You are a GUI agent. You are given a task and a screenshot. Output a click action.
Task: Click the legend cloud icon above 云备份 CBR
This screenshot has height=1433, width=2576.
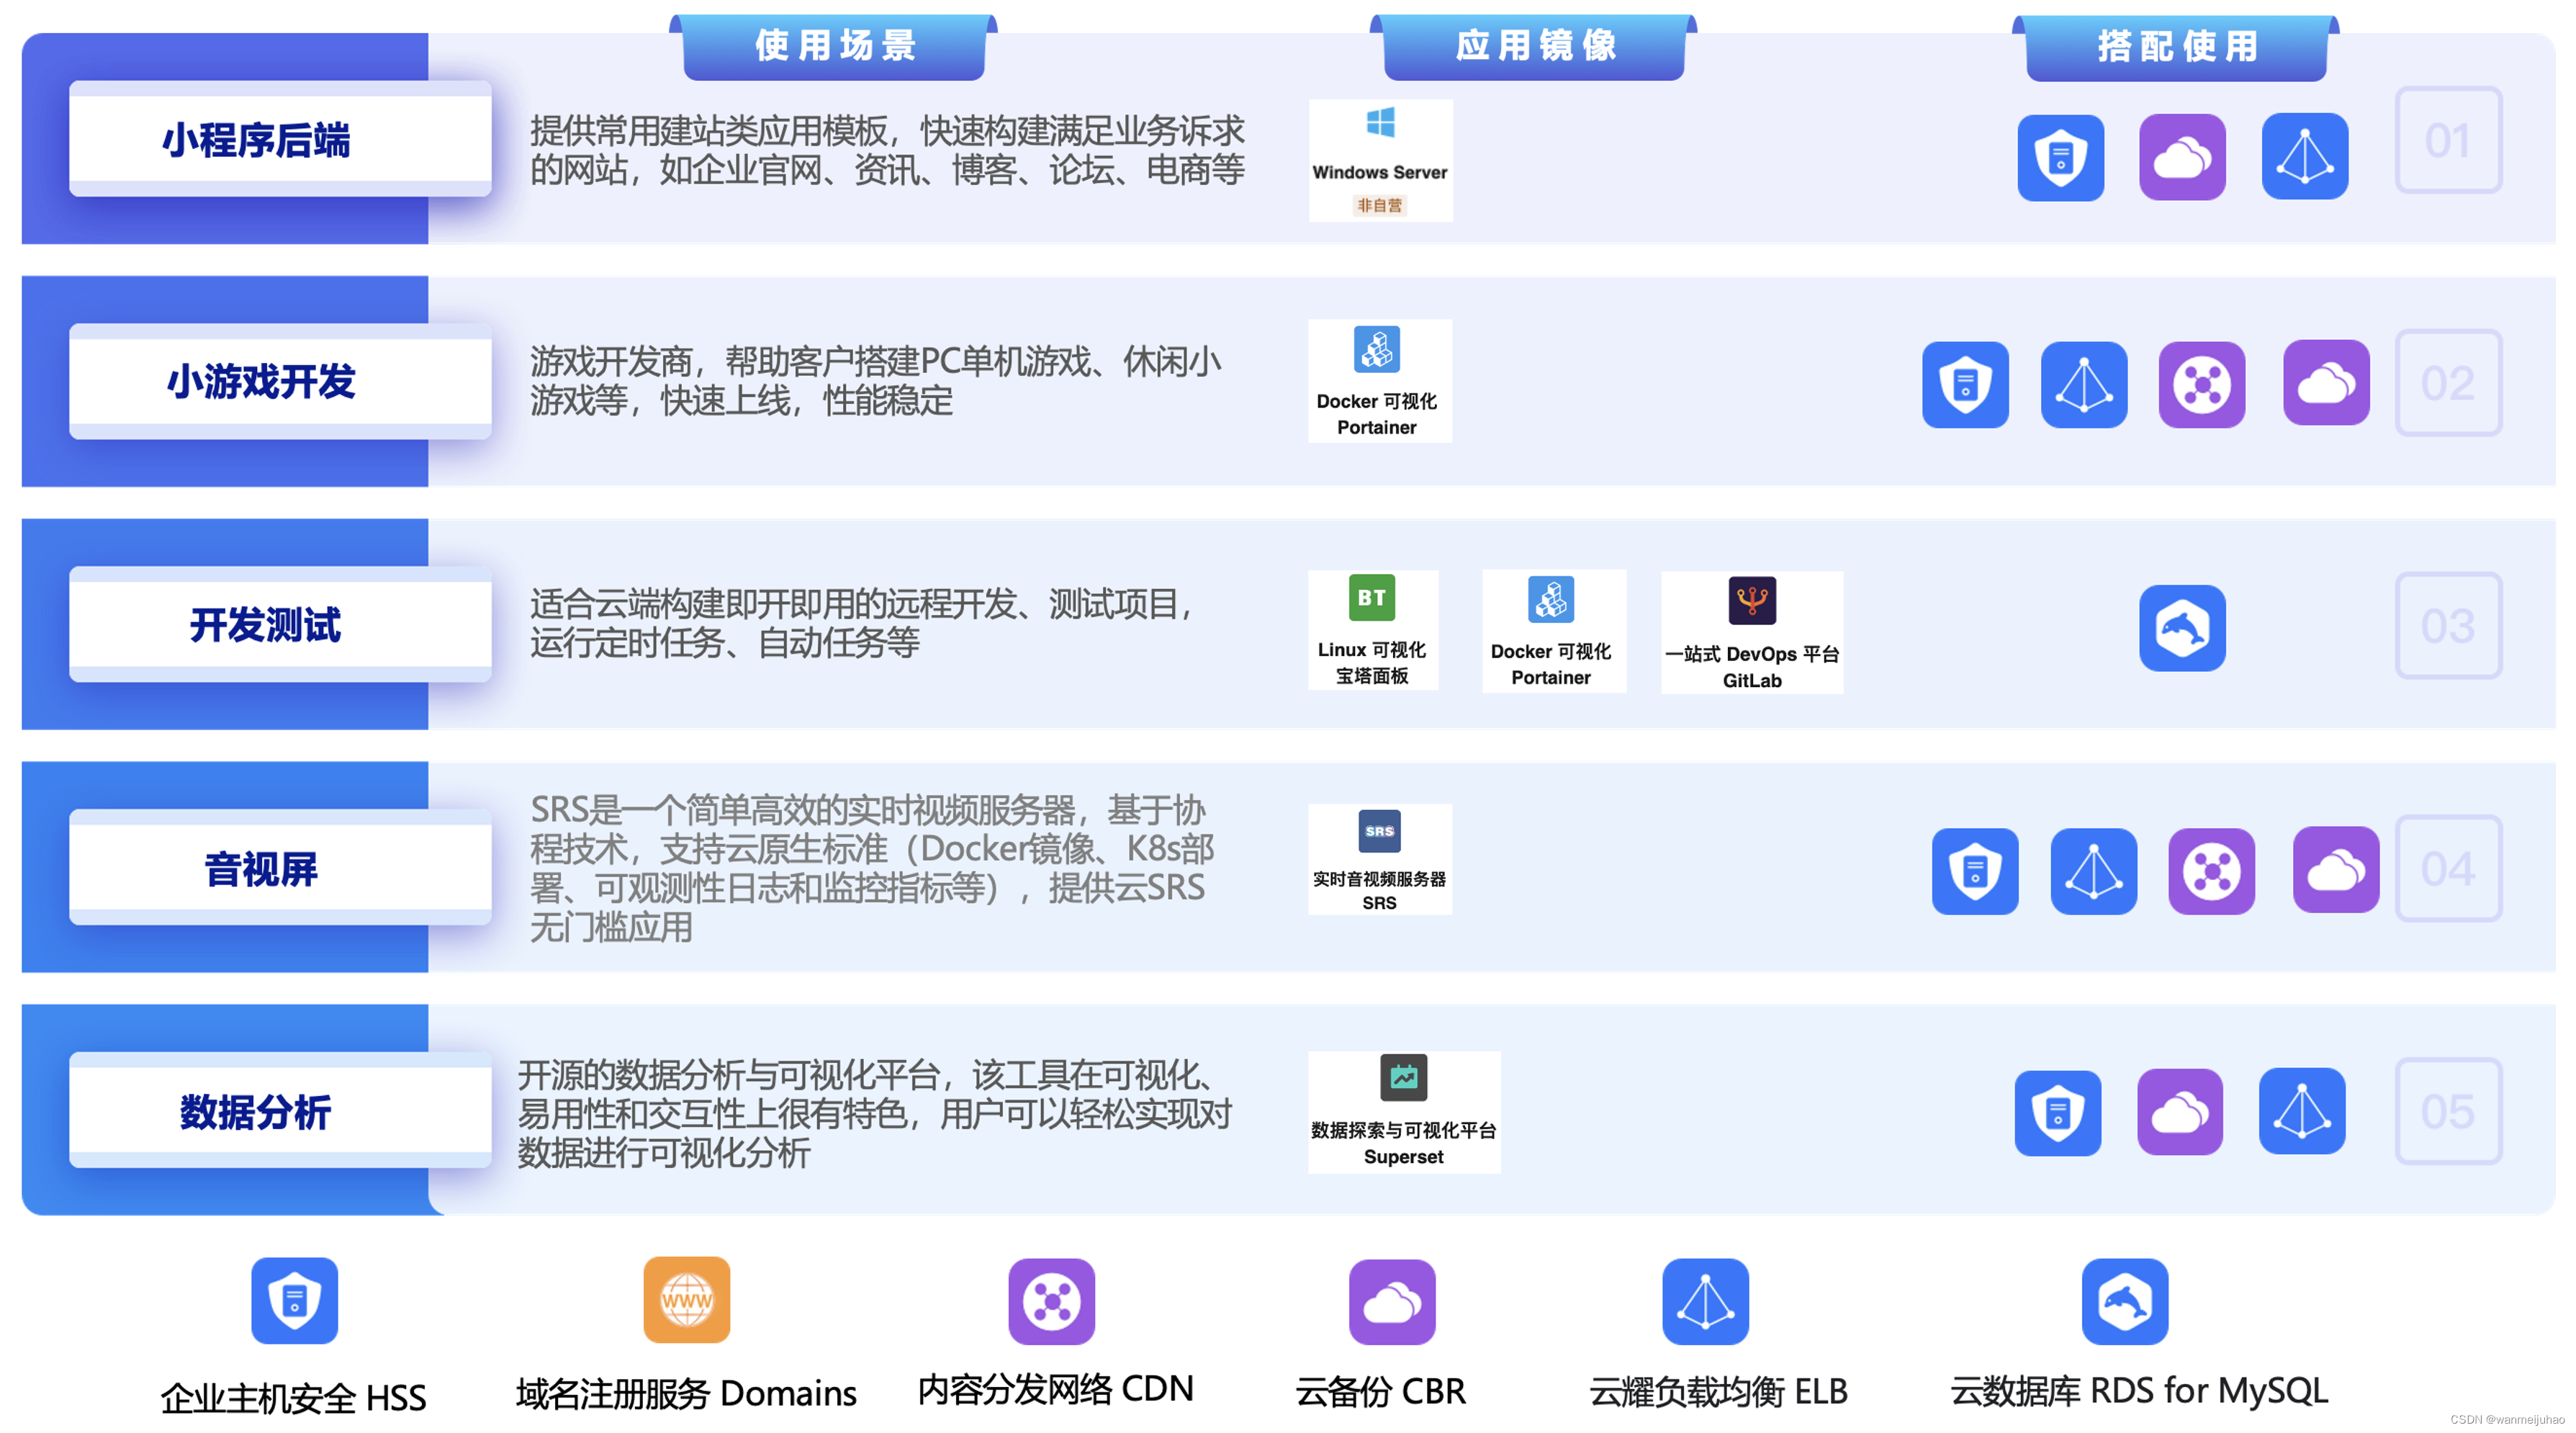point(1392,1302)
